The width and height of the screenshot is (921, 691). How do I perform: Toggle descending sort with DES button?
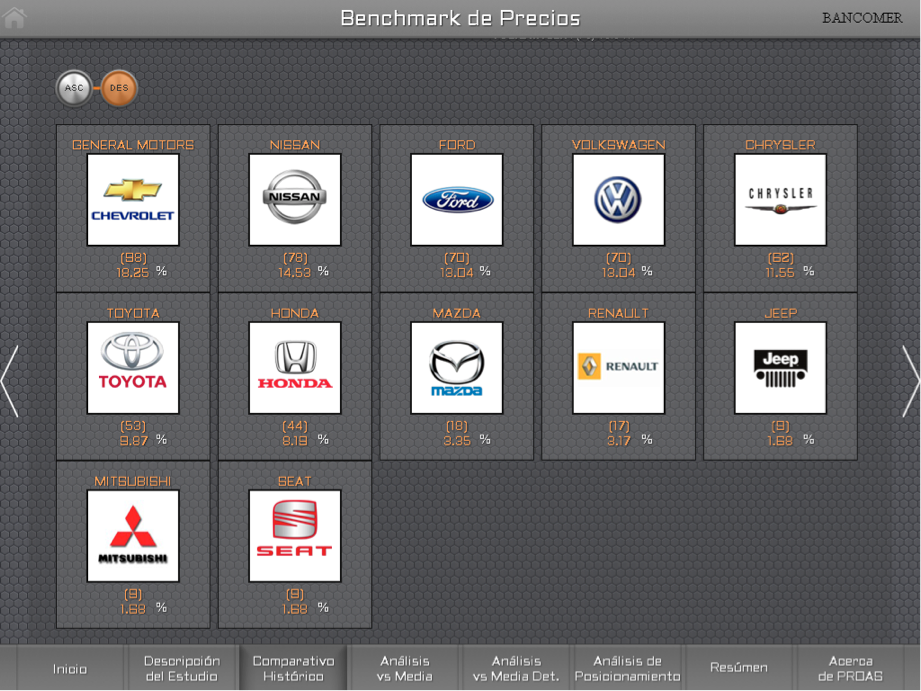point(119,88)
